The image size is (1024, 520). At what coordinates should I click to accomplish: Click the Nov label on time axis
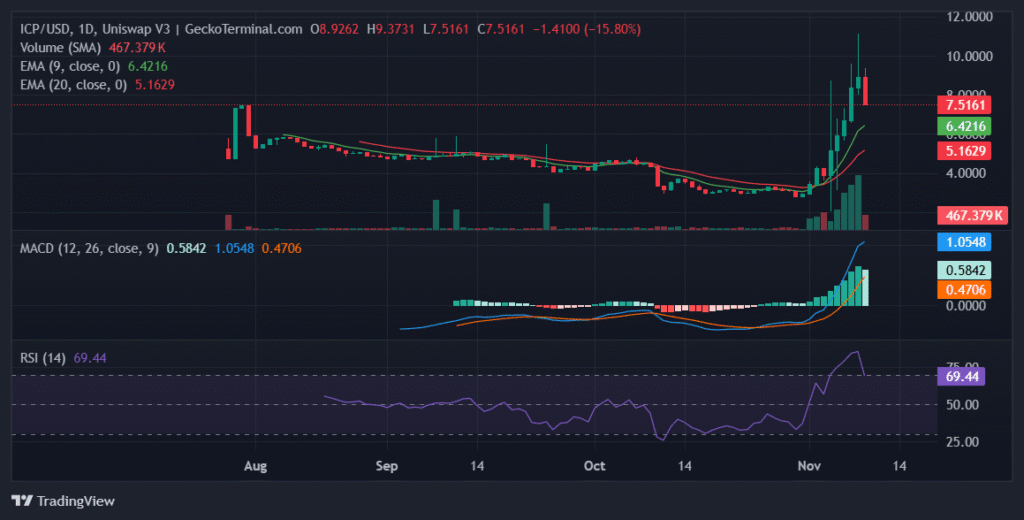point(808,466)
